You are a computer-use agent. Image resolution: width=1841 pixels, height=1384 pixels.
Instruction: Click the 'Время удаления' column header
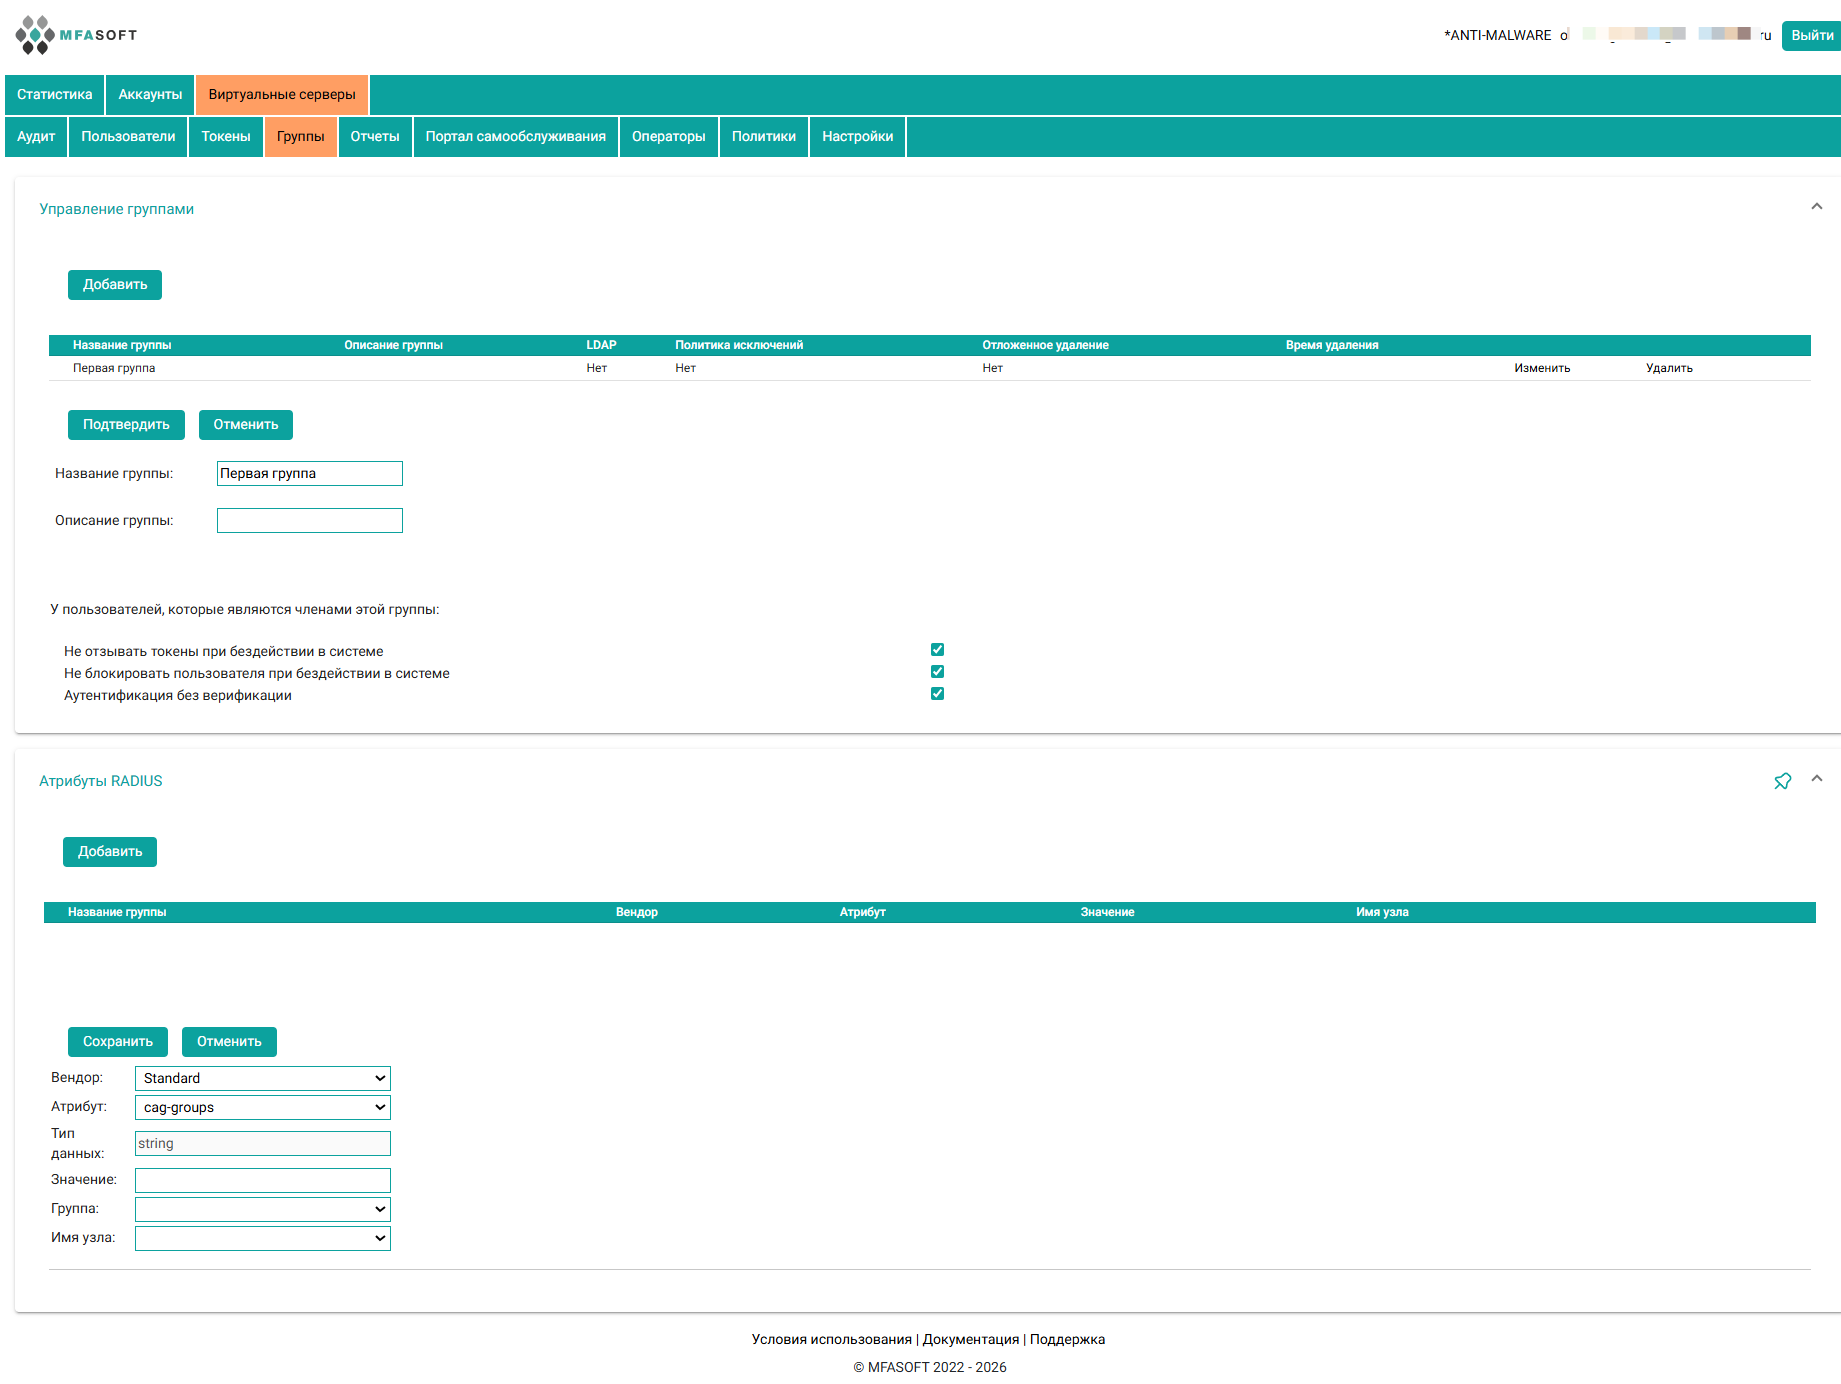click(x=1332, y=345)
